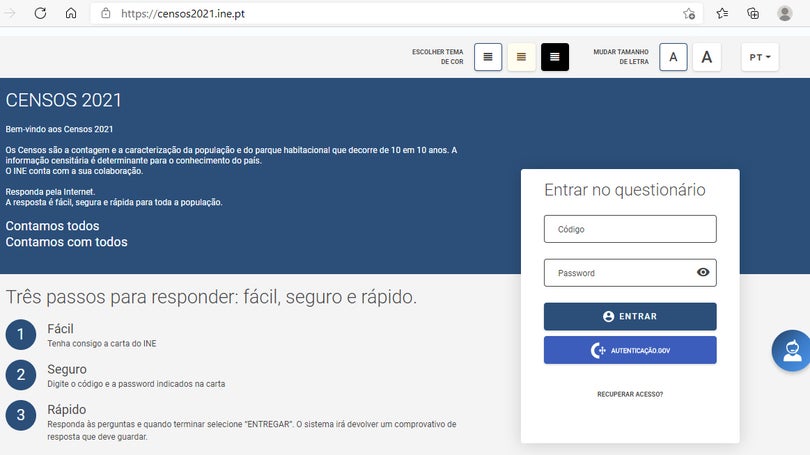Click the step 2 circle for Seguro

(21, 374)
